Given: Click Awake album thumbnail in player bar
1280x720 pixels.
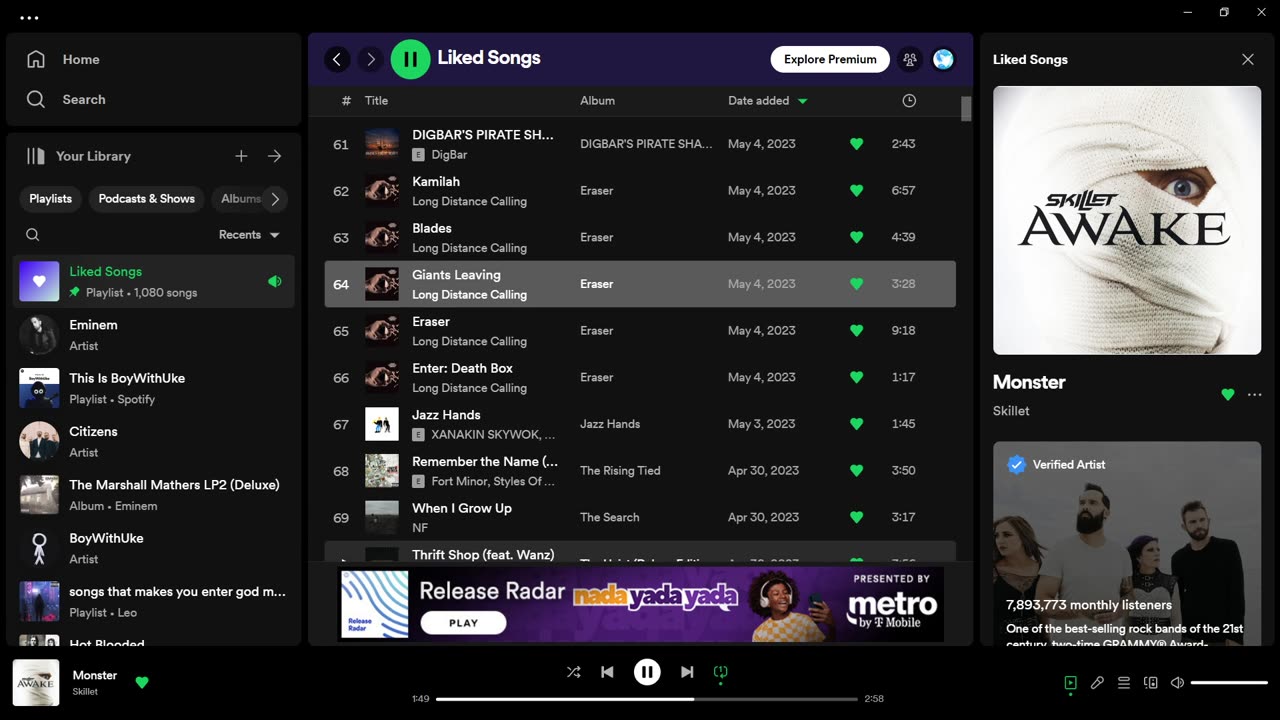Looking at the screenshot, I should tap(36, 683).
